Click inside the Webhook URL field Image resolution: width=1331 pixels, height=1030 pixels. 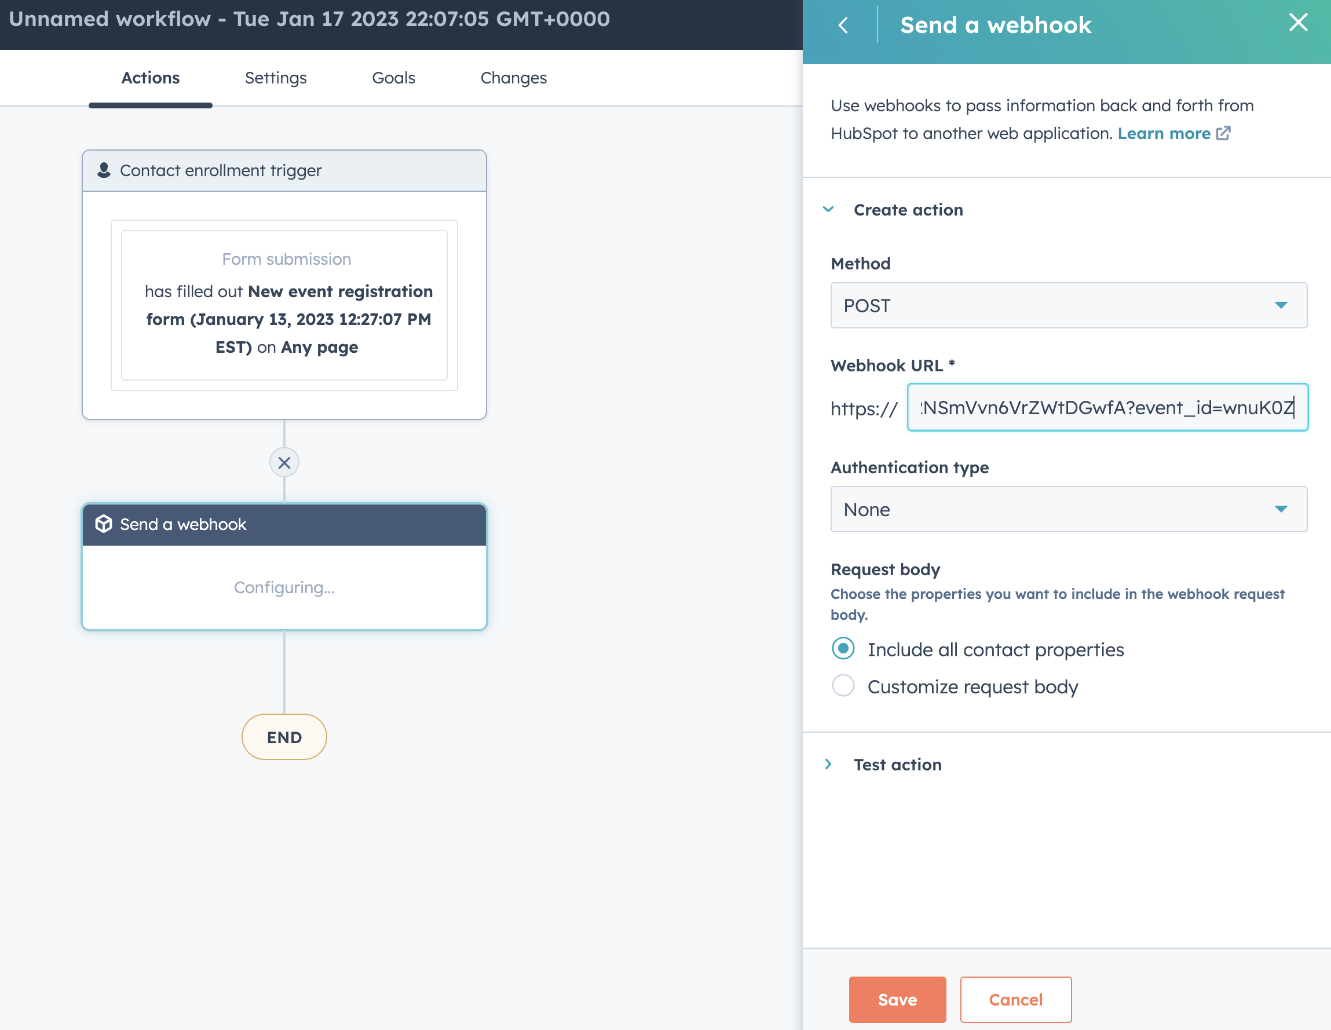[x=1107, y=407]
